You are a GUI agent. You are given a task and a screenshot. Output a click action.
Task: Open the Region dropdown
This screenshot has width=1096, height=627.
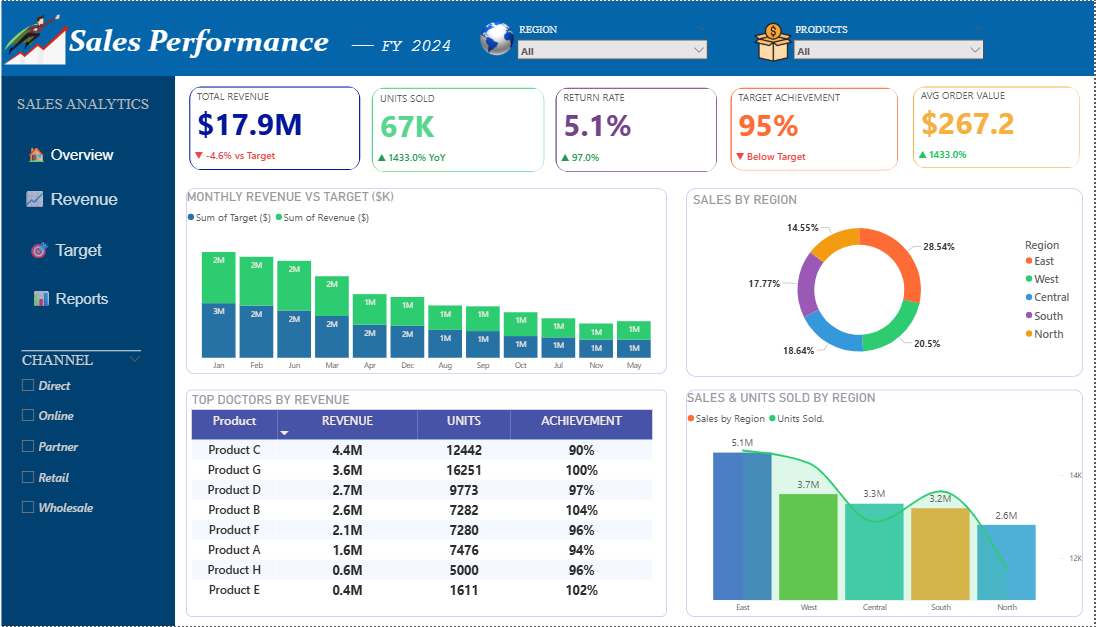(x=612, y=50)
